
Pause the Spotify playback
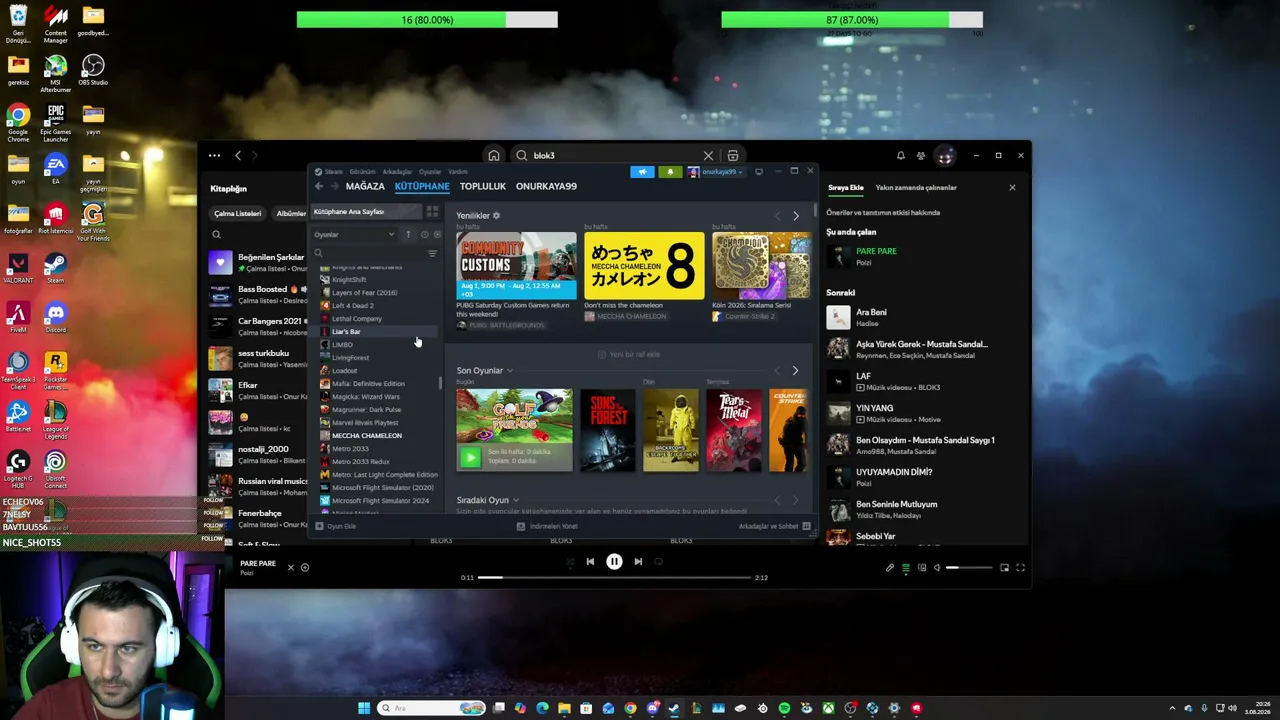(x=614, y=562)
